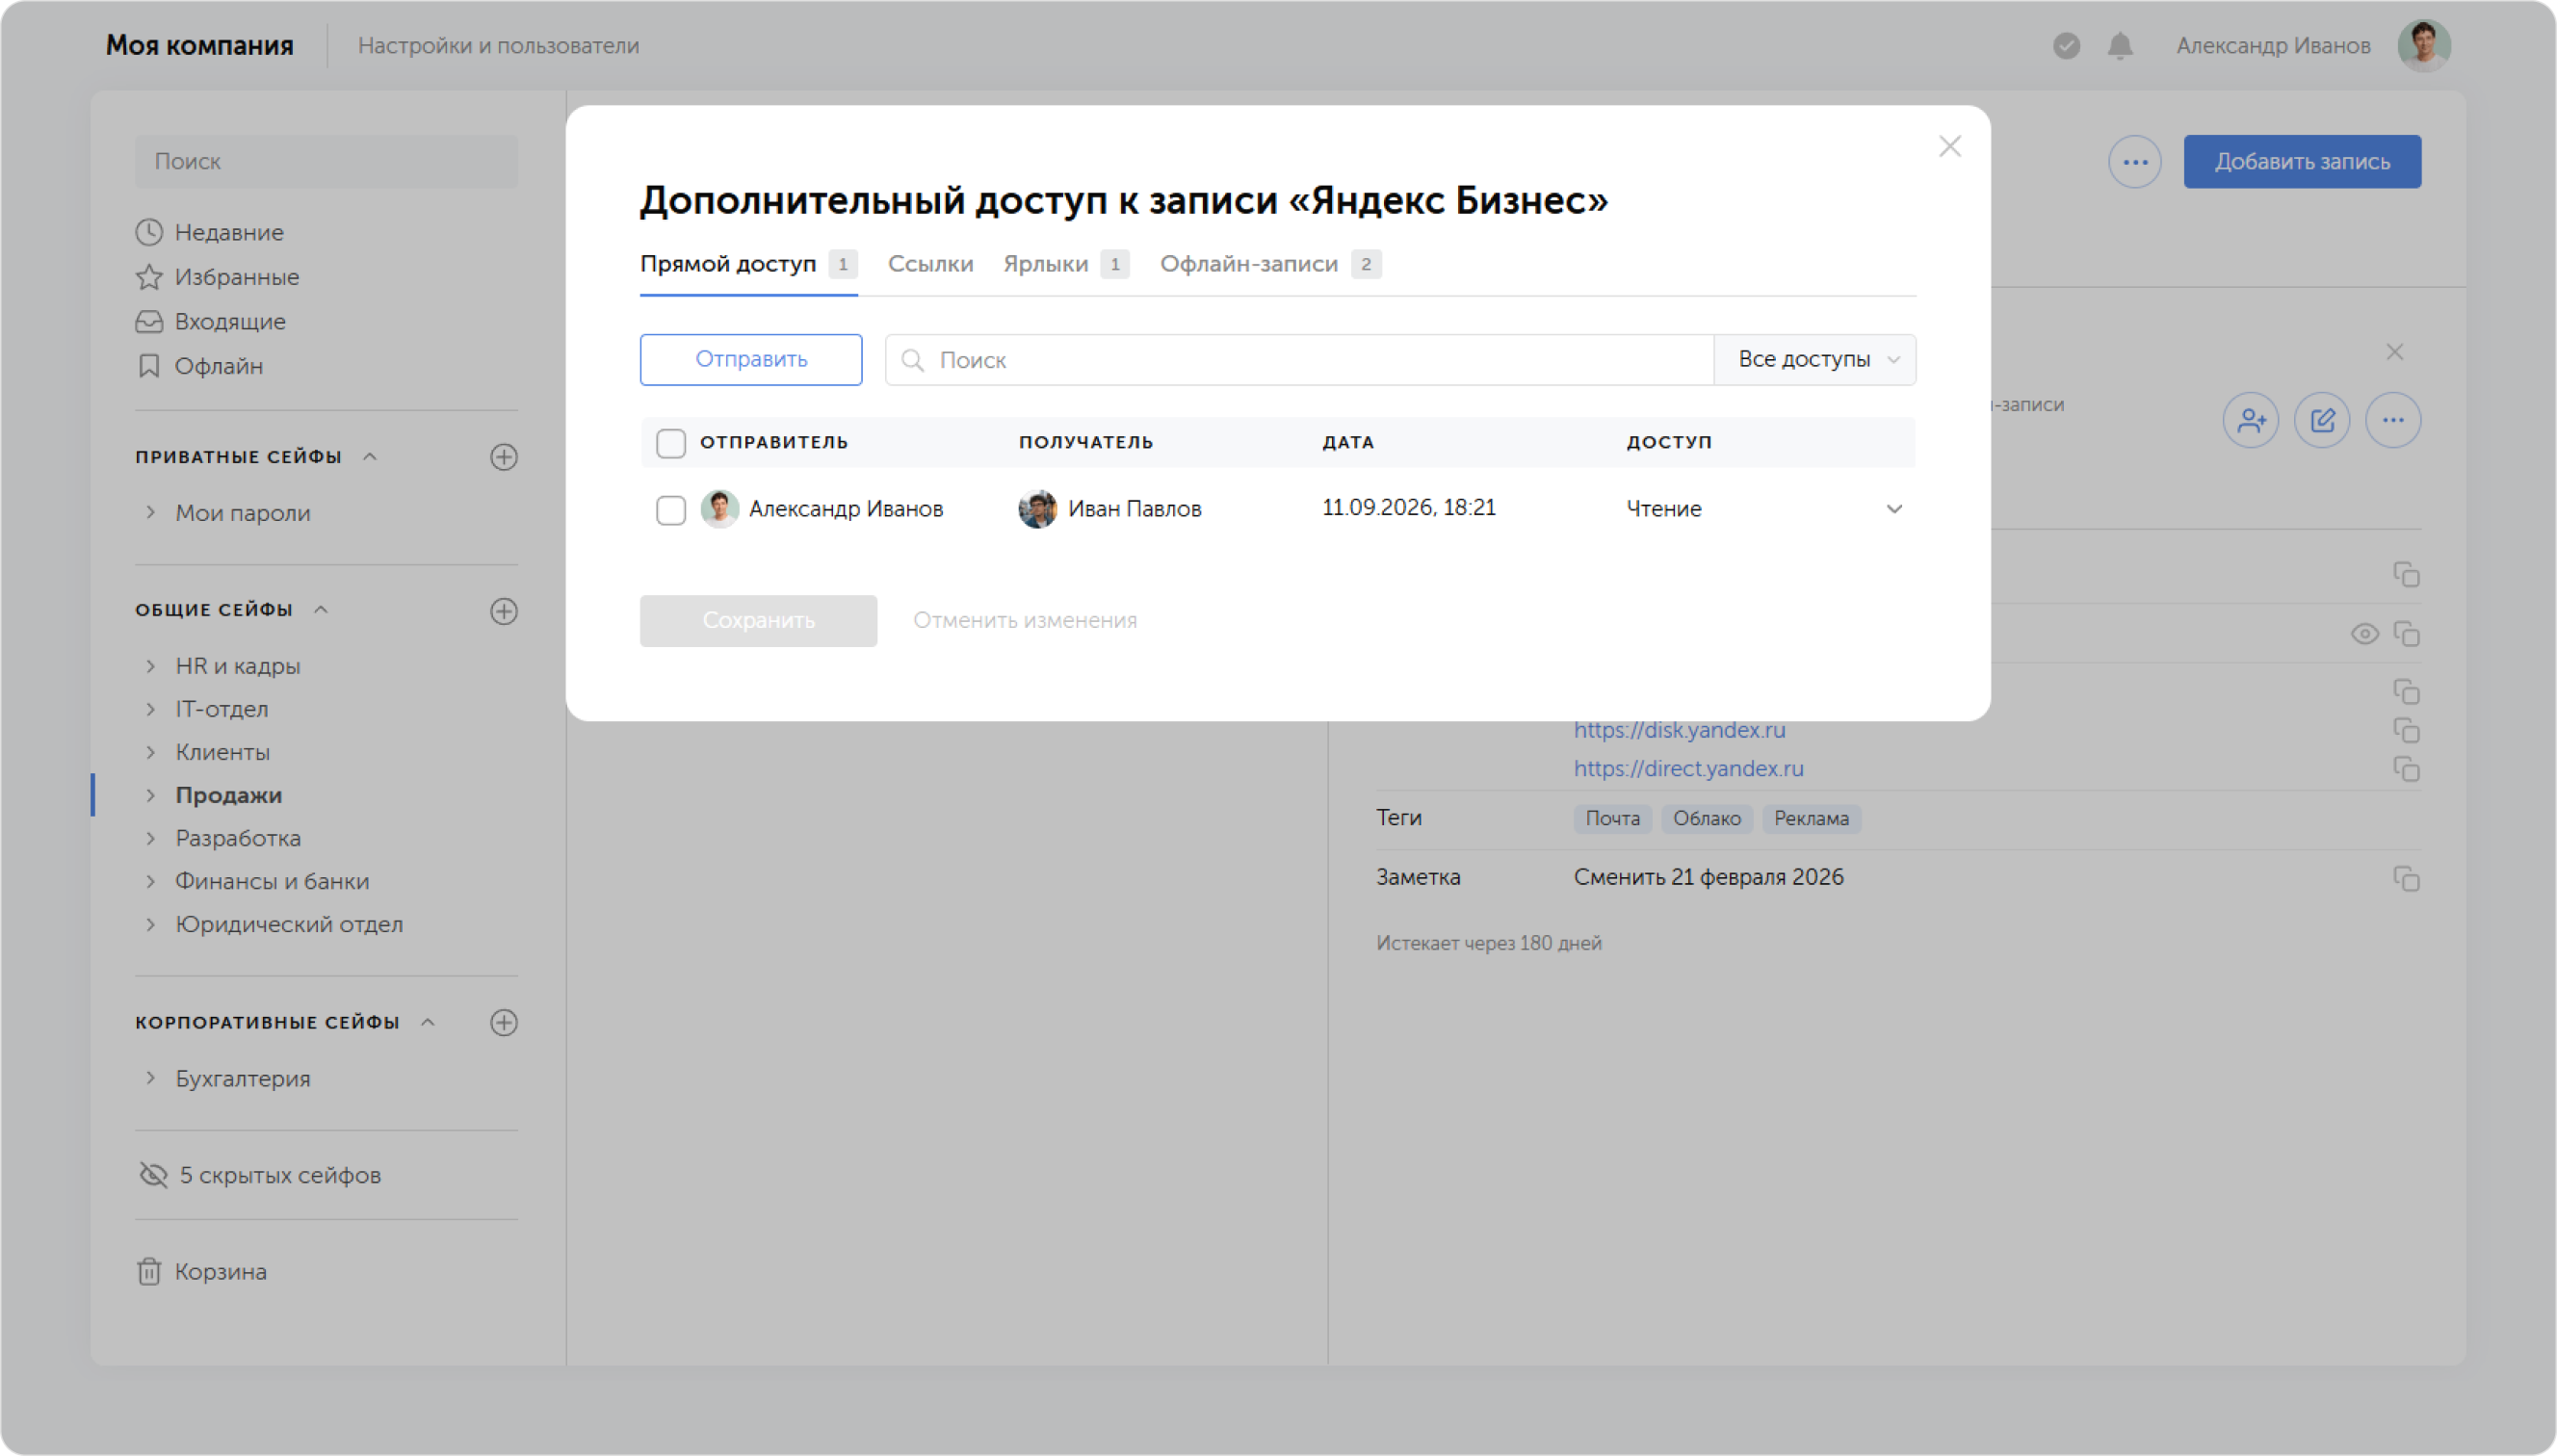2557x1456 pixels.
Task: Open the three-dots menu beside Добавить запись
Action: 2134,162
